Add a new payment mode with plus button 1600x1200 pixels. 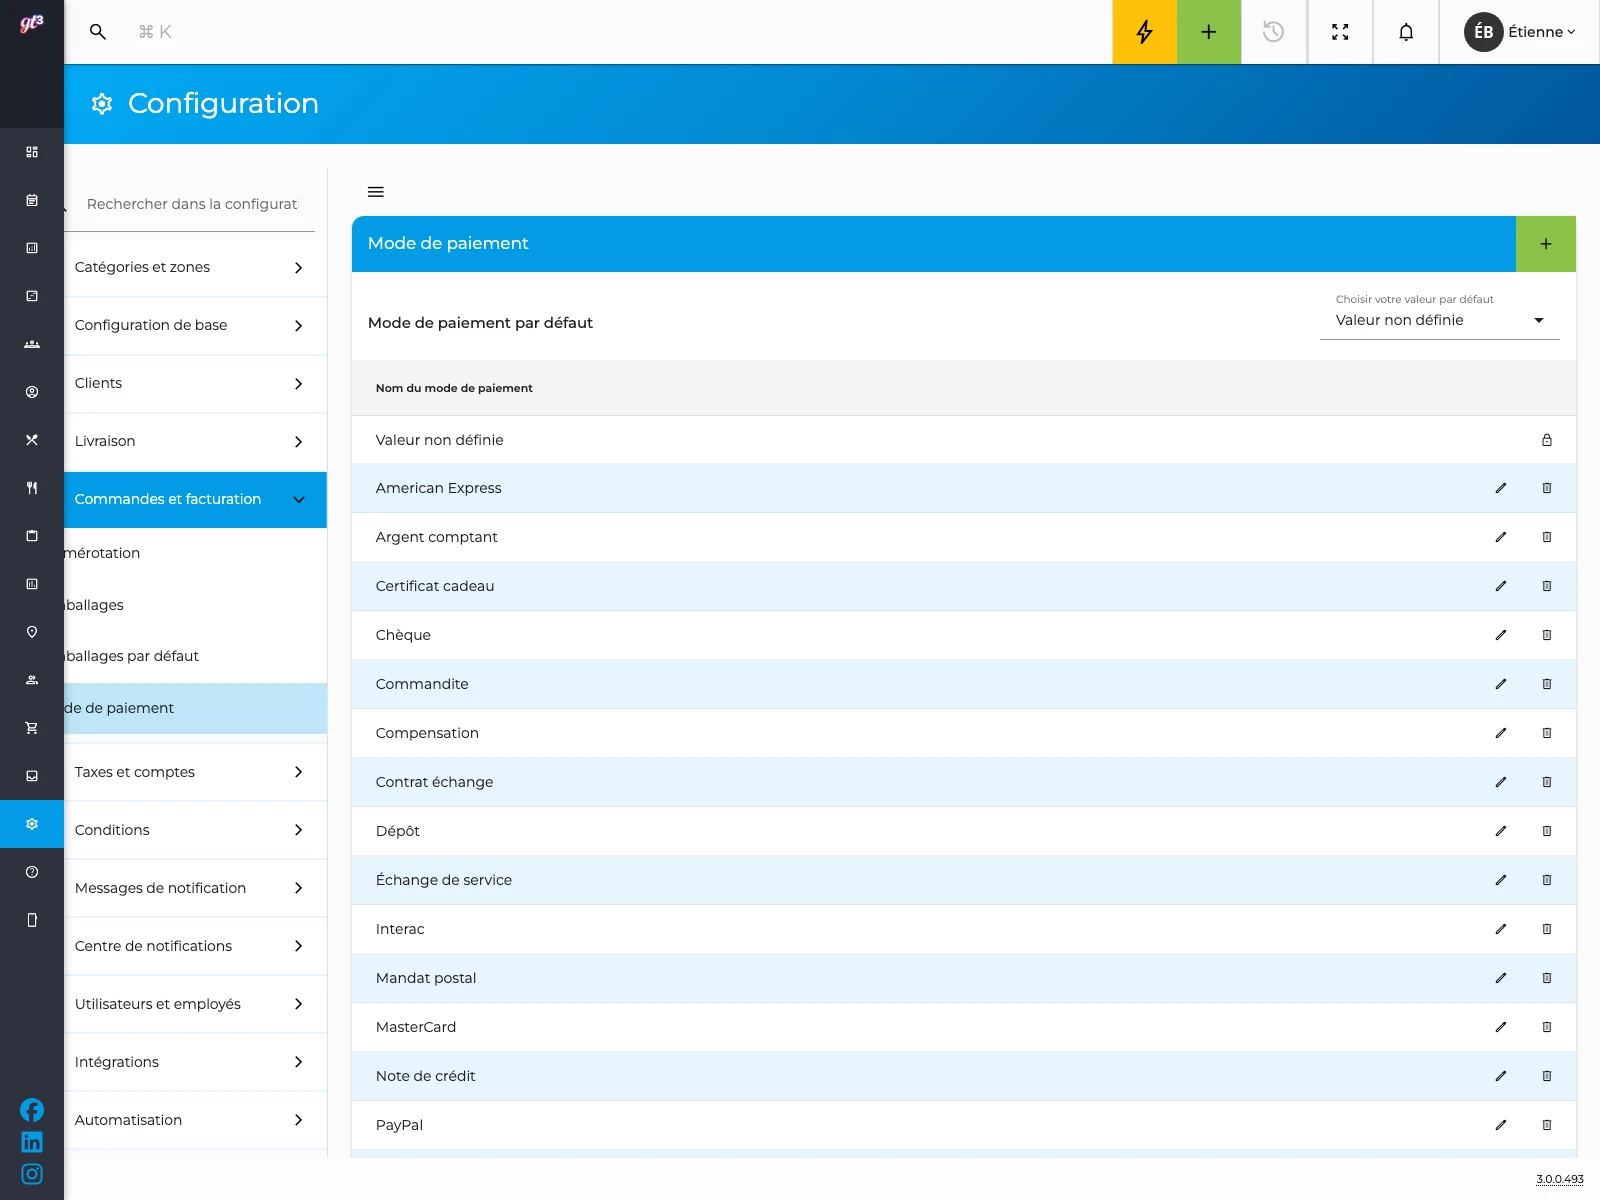1546,244
